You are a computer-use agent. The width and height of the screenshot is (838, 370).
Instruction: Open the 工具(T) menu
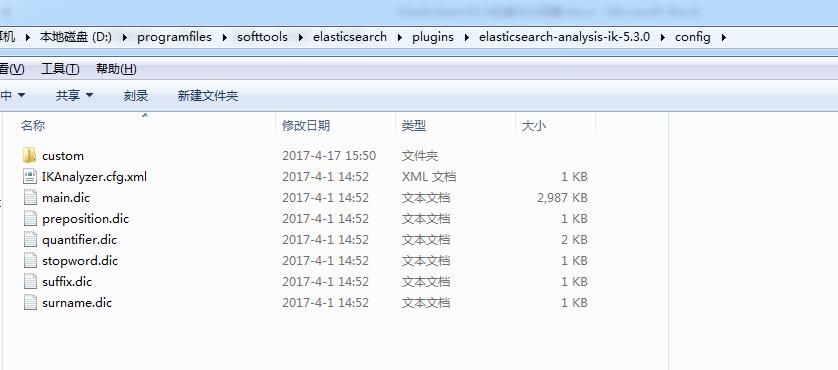[x=60, y=69]
